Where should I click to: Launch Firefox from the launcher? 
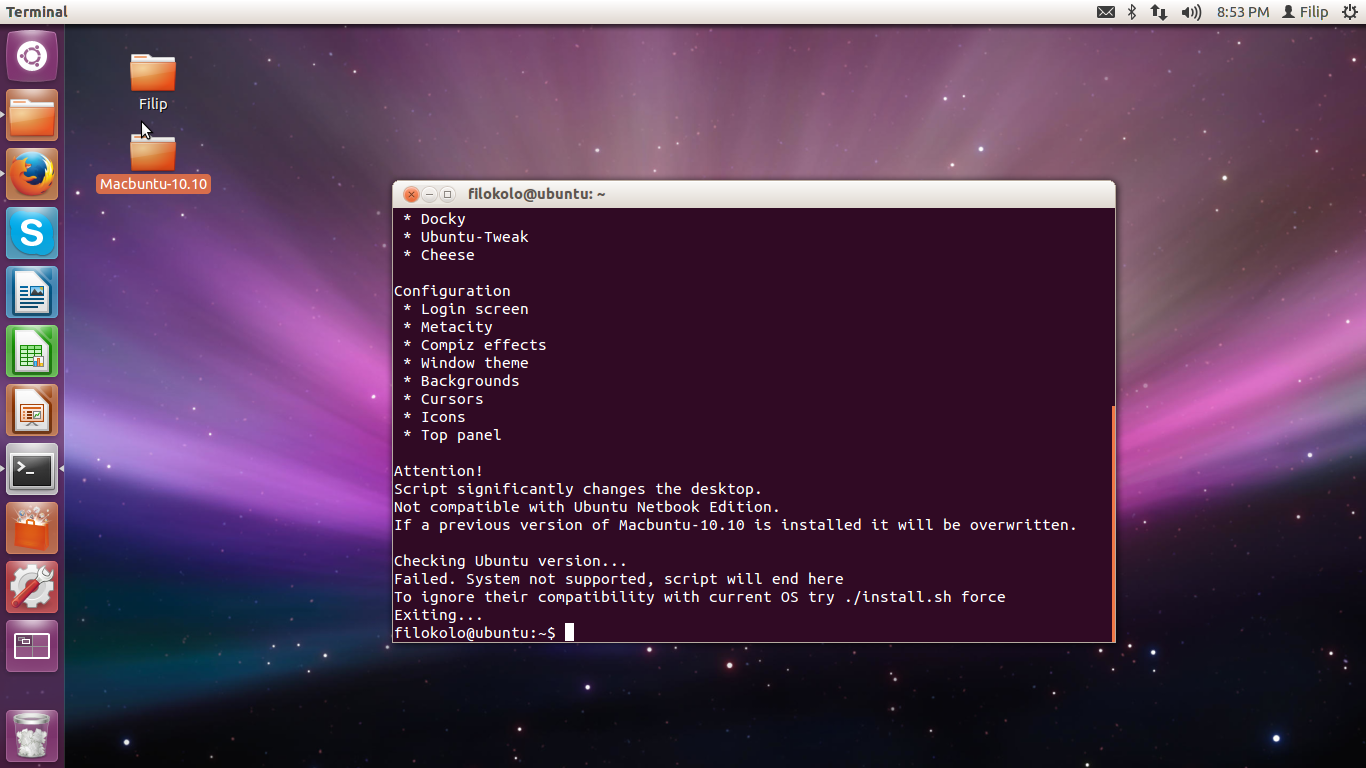32,173
